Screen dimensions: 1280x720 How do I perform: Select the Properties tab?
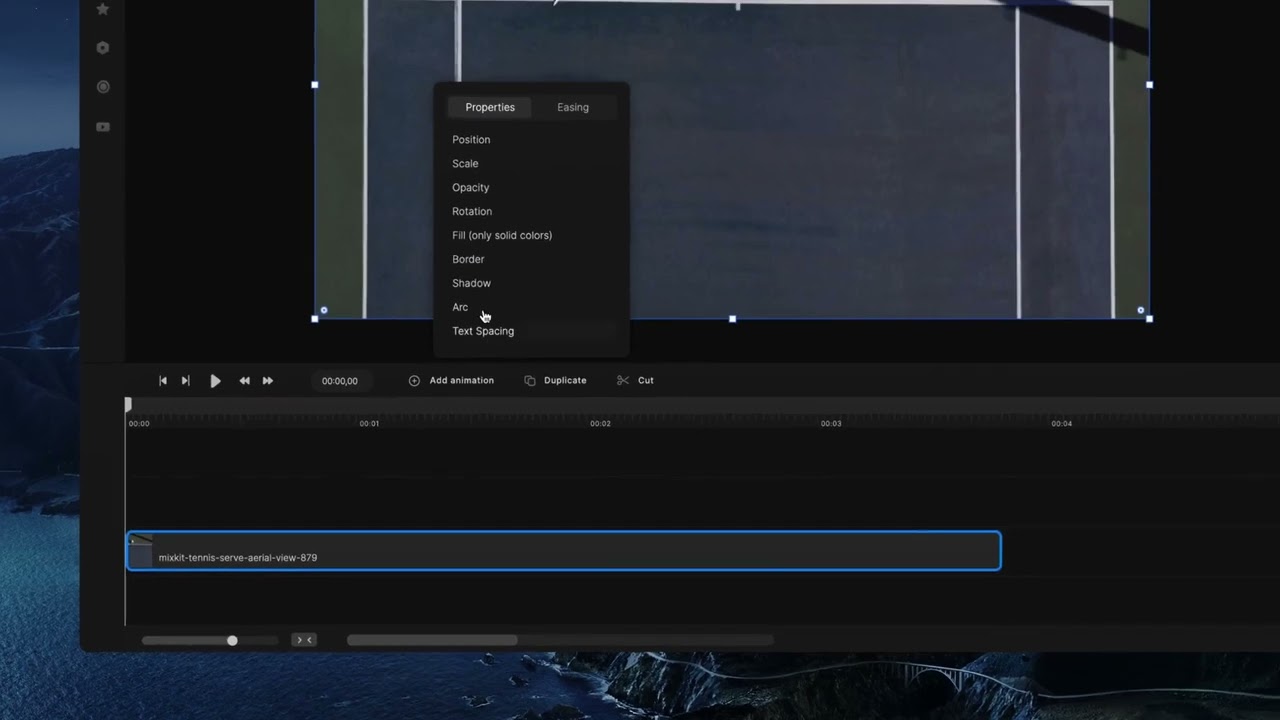click(490, 107)
